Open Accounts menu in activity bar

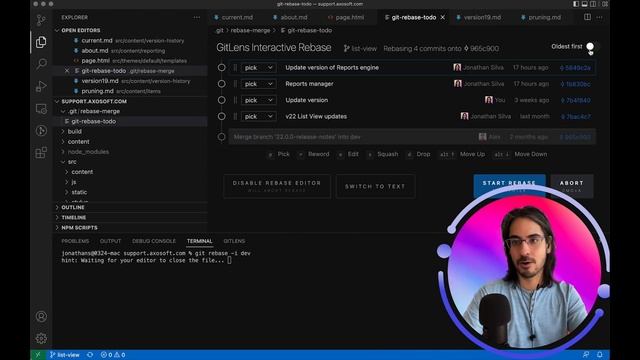[41, 316]
